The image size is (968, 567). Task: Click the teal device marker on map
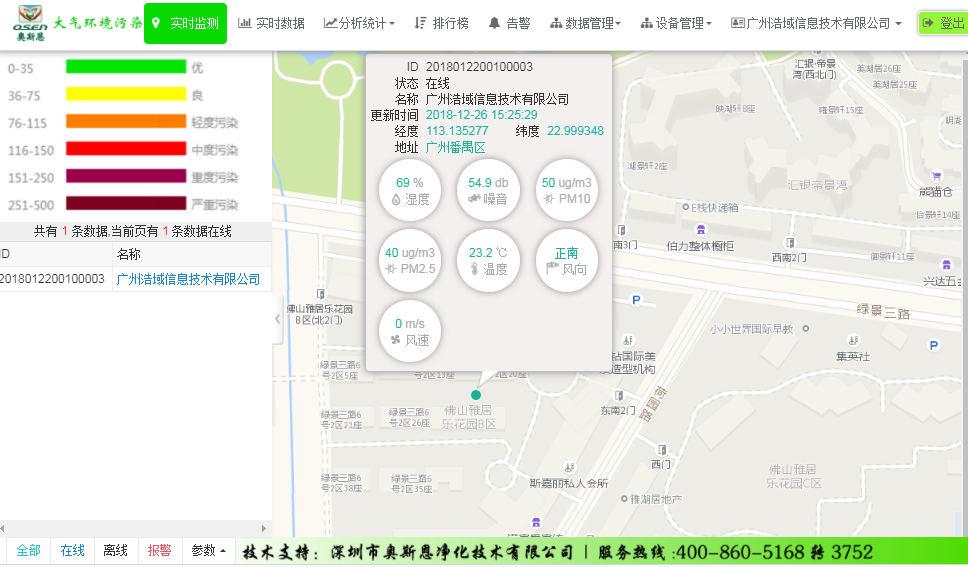tap(476, 395)
